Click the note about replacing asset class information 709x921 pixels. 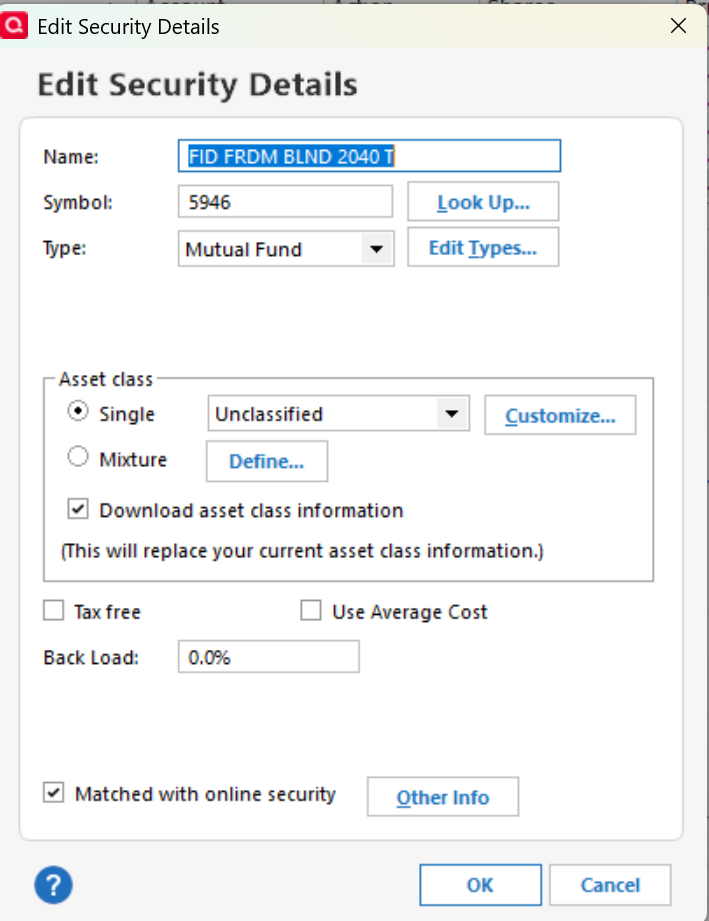303,551
